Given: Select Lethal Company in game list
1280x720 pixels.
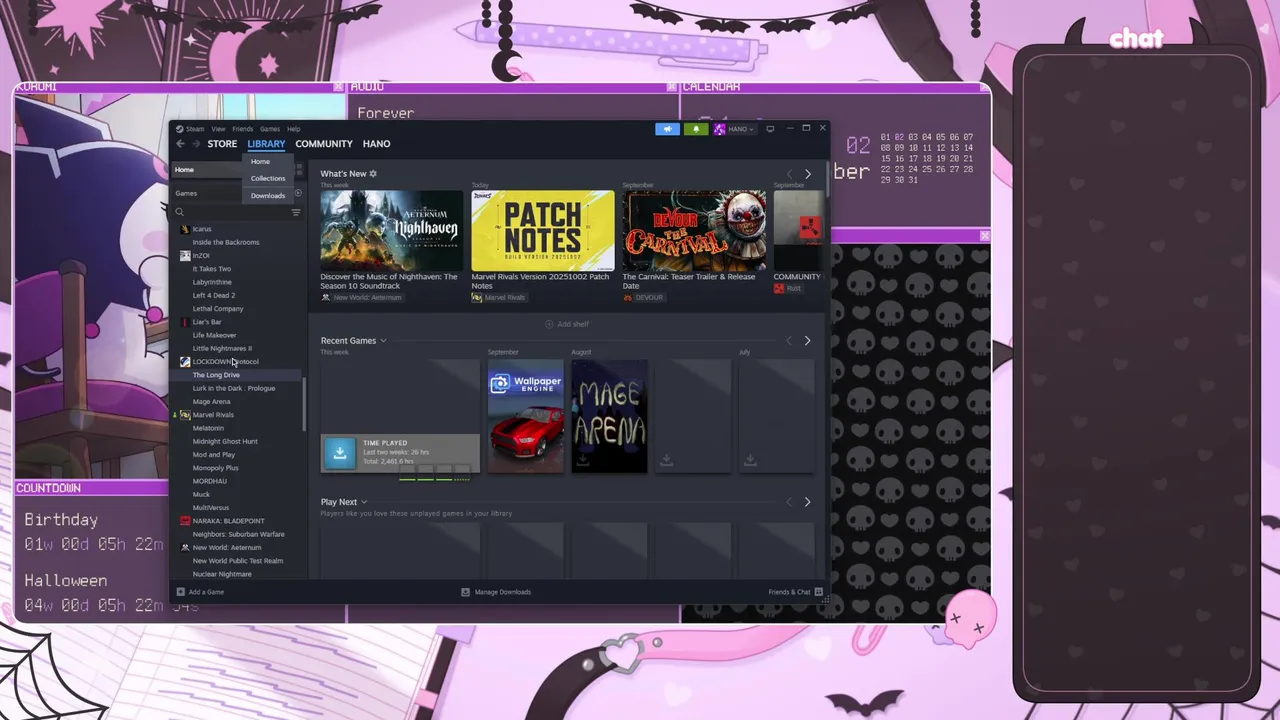Looking at the screenshot, I should click(218, 309).
